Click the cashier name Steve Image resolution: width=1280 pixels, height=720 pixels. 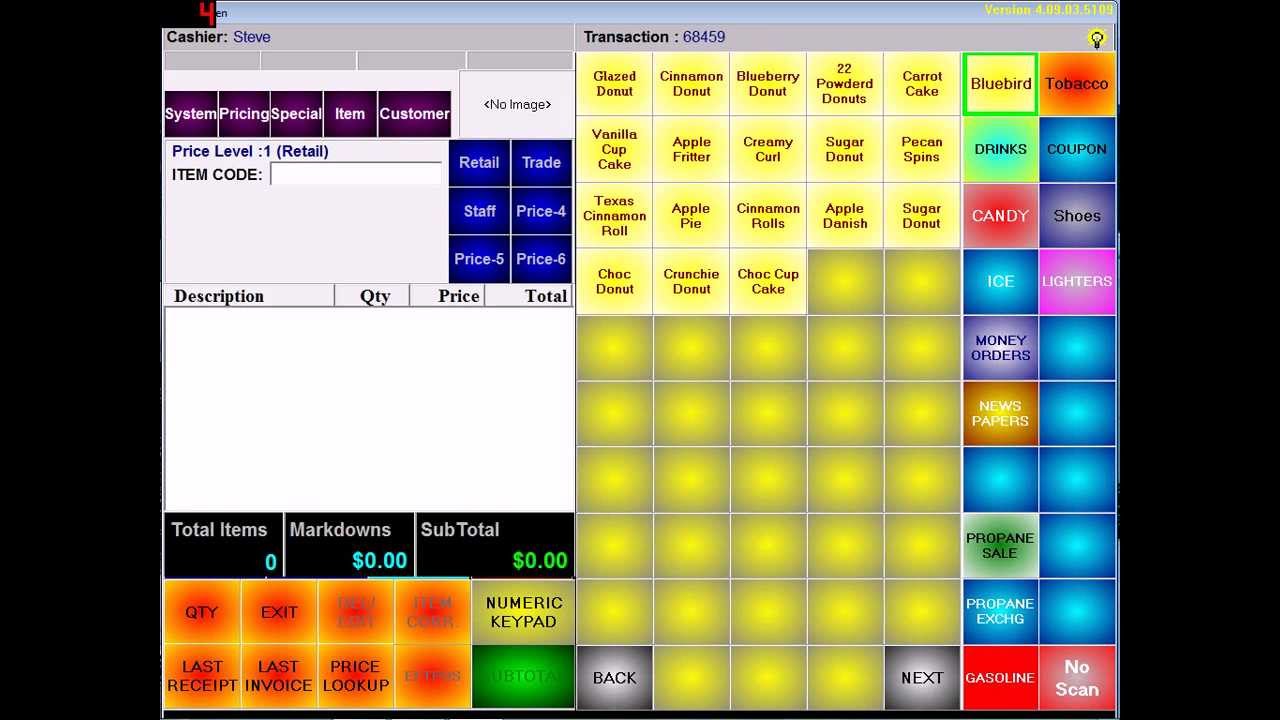coord(252,37)
